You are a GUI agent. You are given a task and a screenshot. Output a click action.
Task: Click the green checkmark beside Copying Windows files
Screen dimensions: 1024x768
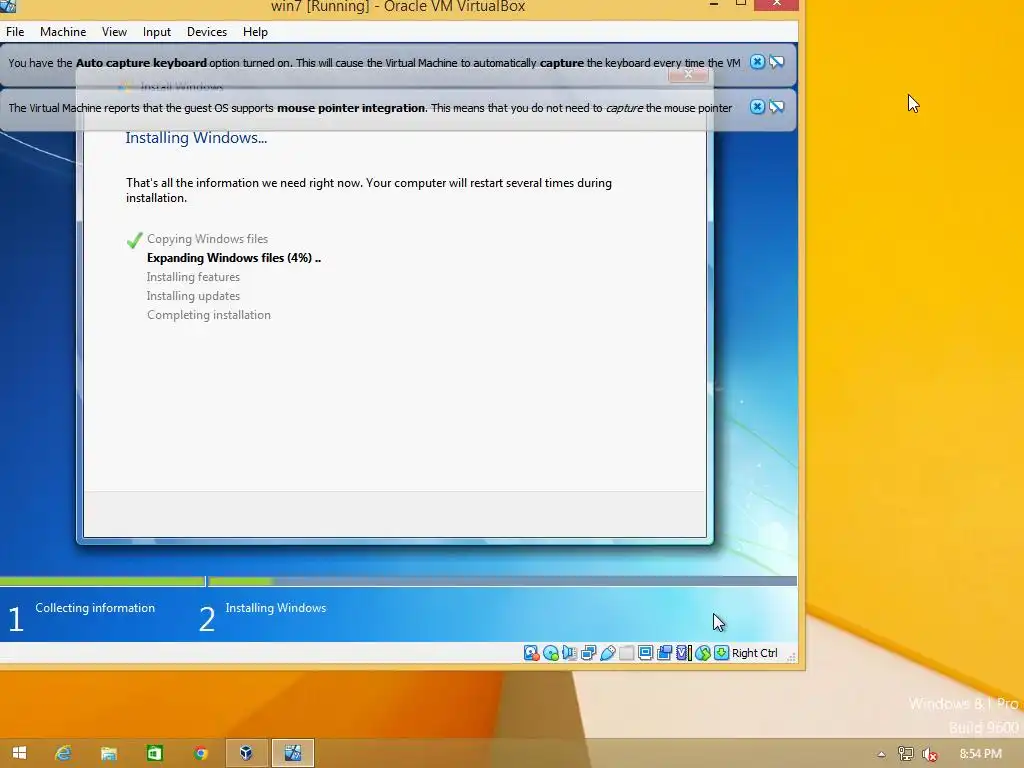point(135,240)
